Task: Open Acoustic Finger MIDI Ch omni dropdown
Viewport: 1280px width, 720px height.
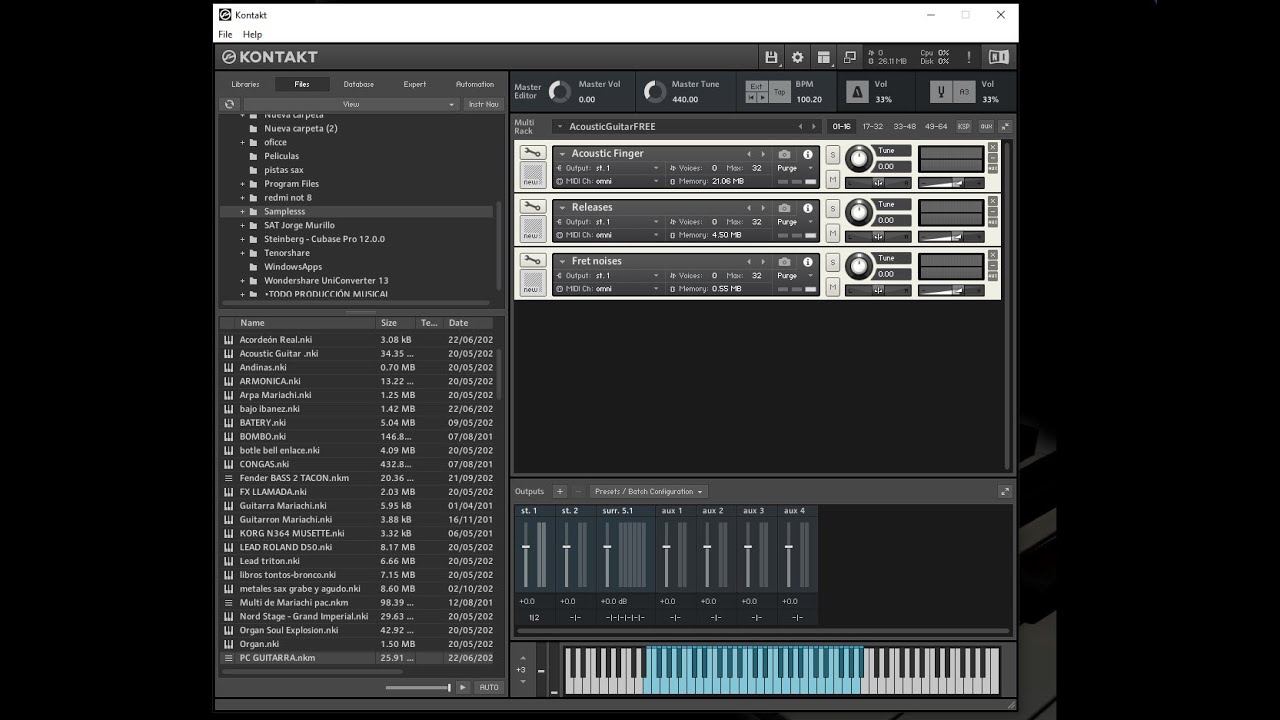Action: coord(610,181)
